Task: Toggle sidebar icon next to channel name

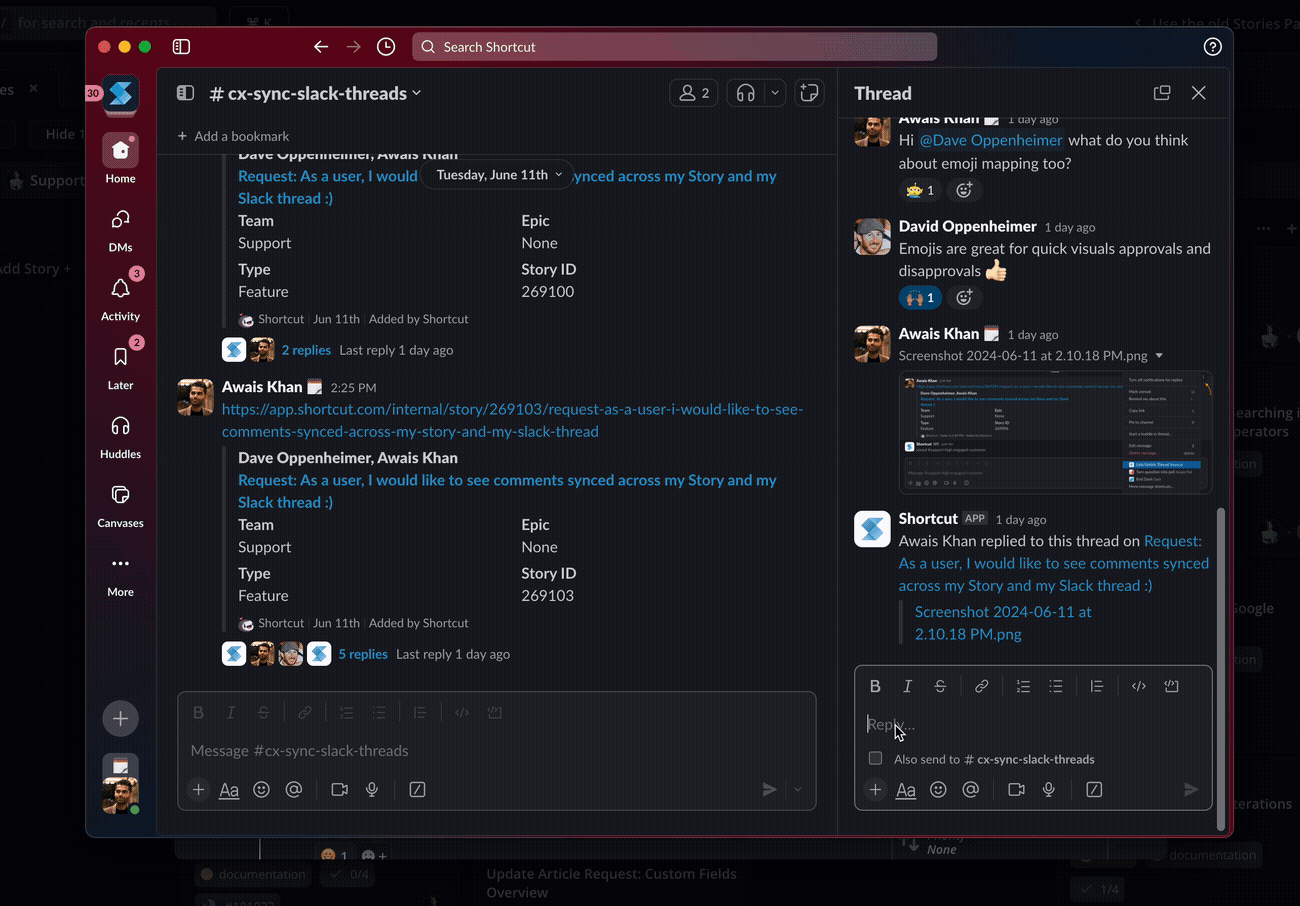Action: pyautogui.click(x=185, y=93)
